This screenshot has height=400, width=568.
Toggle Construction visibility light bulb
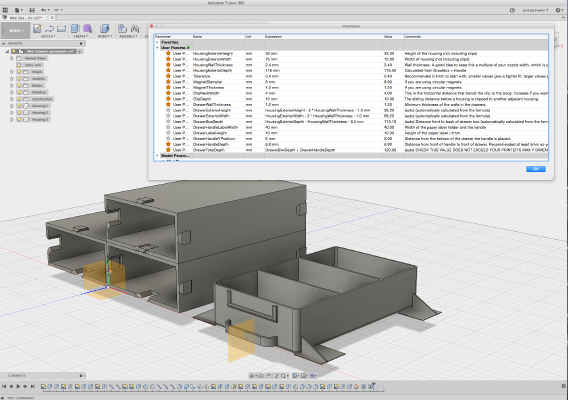click(19, 99)
